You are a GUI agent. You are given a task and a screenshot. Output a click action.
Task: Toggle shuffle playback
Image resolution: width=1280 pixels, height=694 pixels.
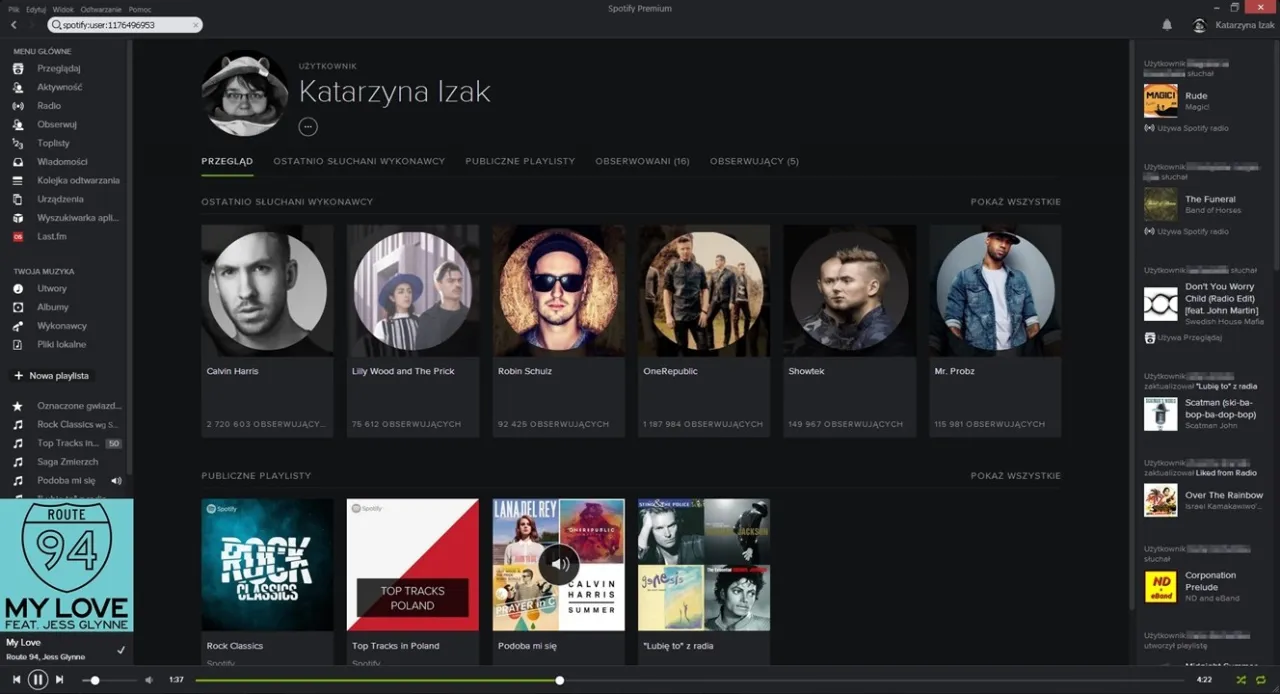(1241, 680)
